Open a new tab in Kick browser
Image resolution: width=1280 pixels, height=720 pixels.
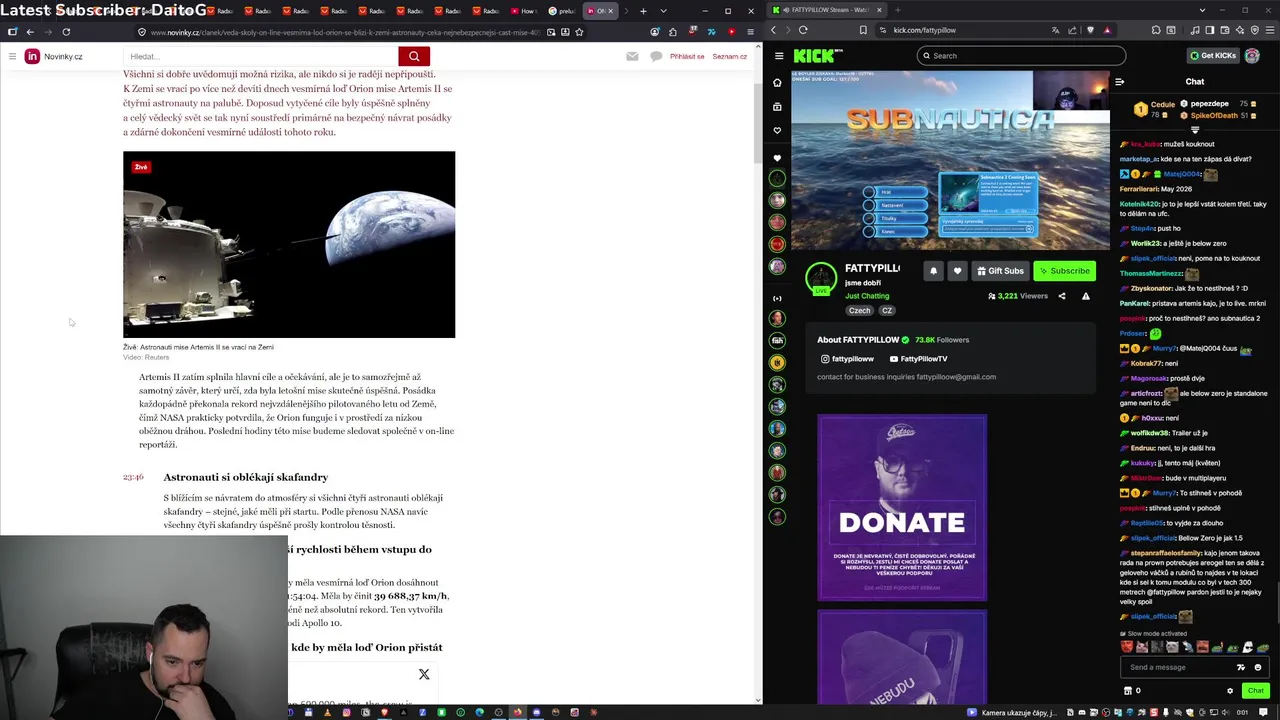[896, 10]
